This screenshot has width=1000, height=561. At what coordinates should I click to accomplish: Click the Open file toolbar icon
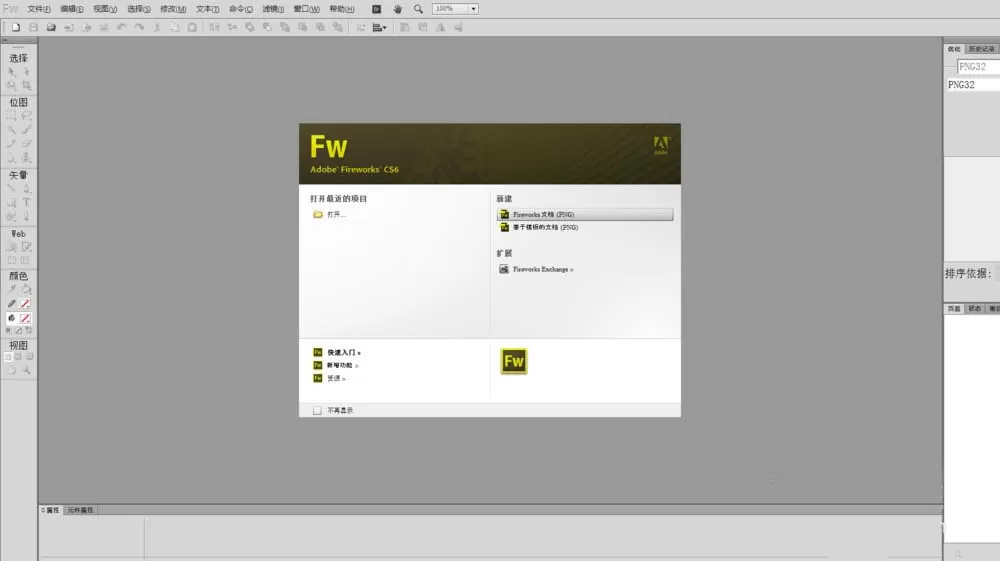point(51,27)
